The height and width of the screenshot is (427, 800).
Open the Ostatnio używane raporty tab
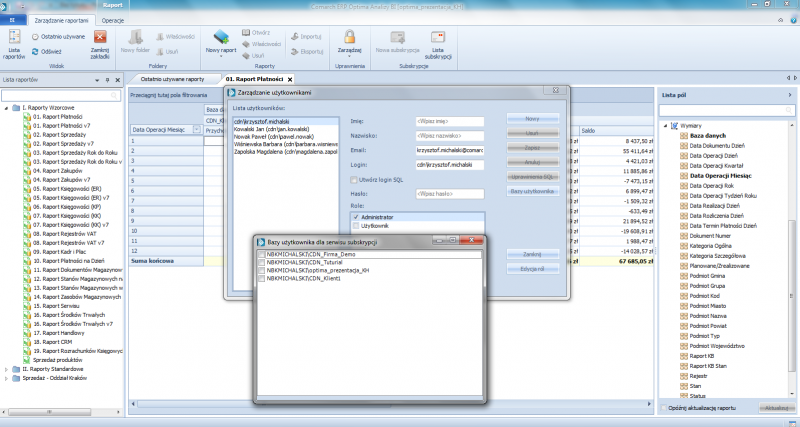(x=172, y=78)
